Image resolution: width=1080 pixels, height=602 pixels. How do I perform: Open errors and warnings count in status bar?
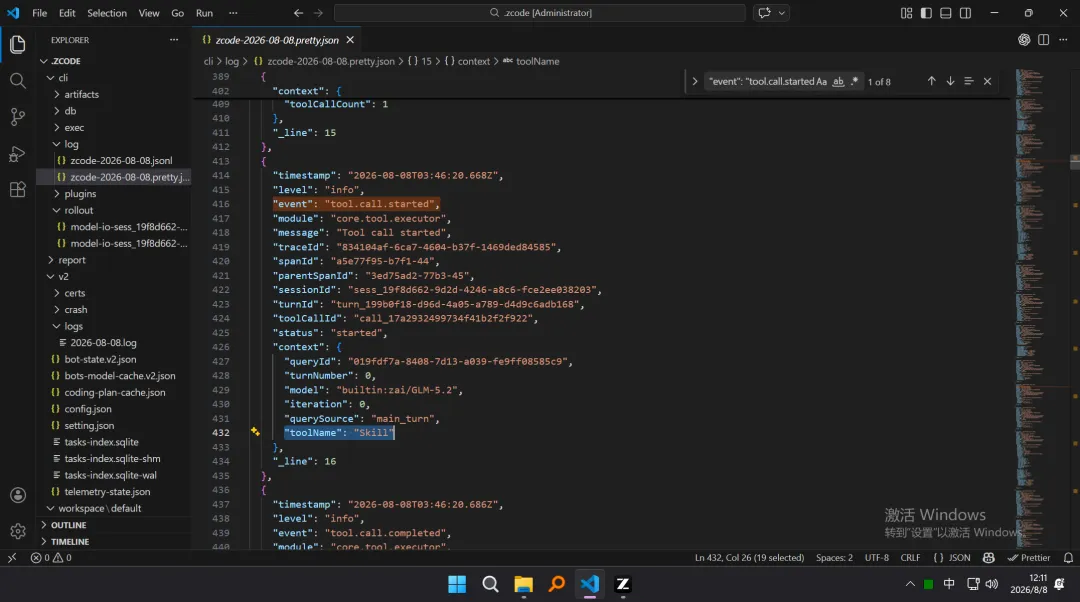click(x=51, y=558)
